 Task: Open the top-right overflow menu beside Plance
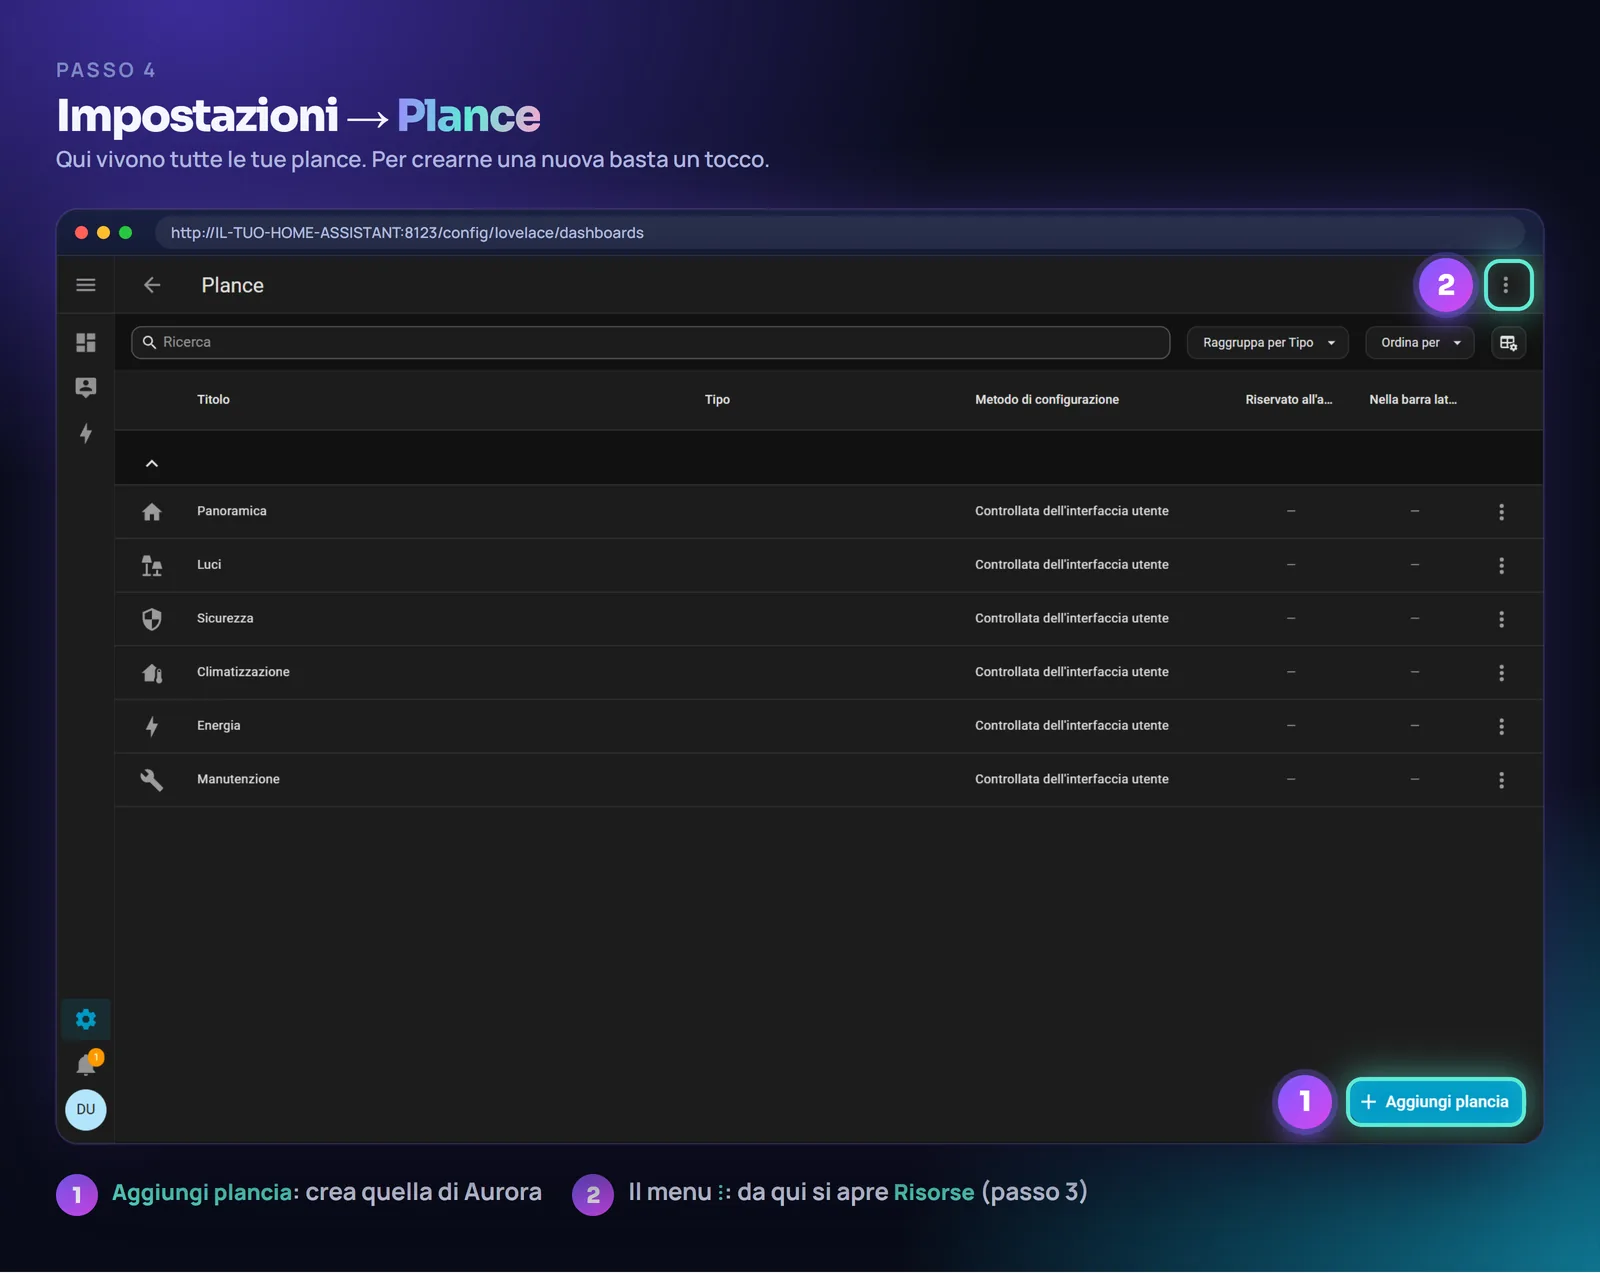pyautogui.click(x=1506, y=285)
